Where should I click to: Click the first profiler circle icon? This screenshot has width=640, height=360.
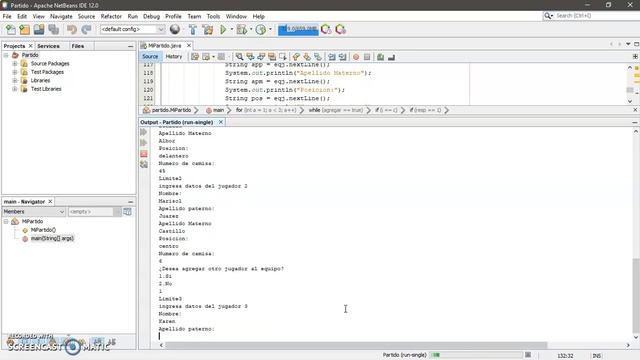(x=326, y=29)
